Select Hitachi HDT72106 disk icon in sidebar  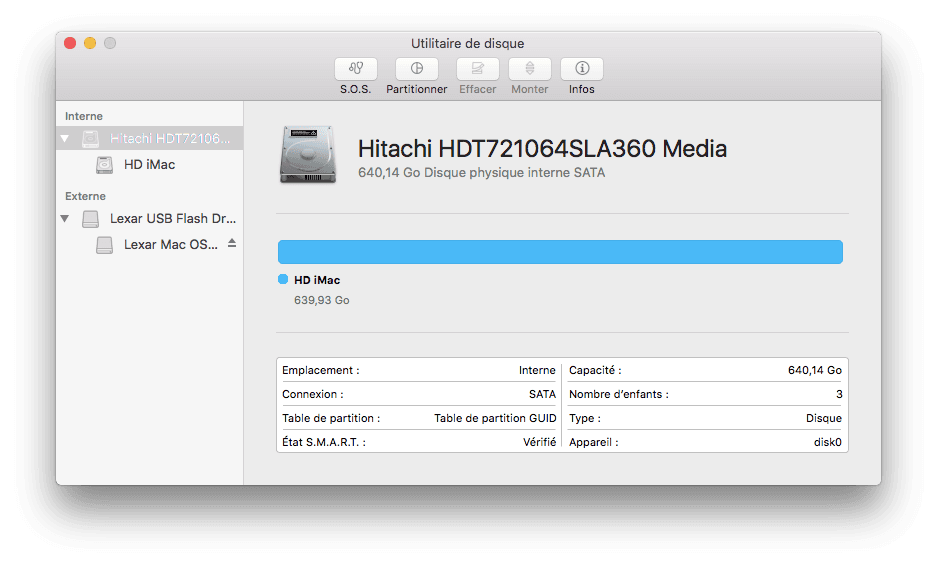coord(90,139)
